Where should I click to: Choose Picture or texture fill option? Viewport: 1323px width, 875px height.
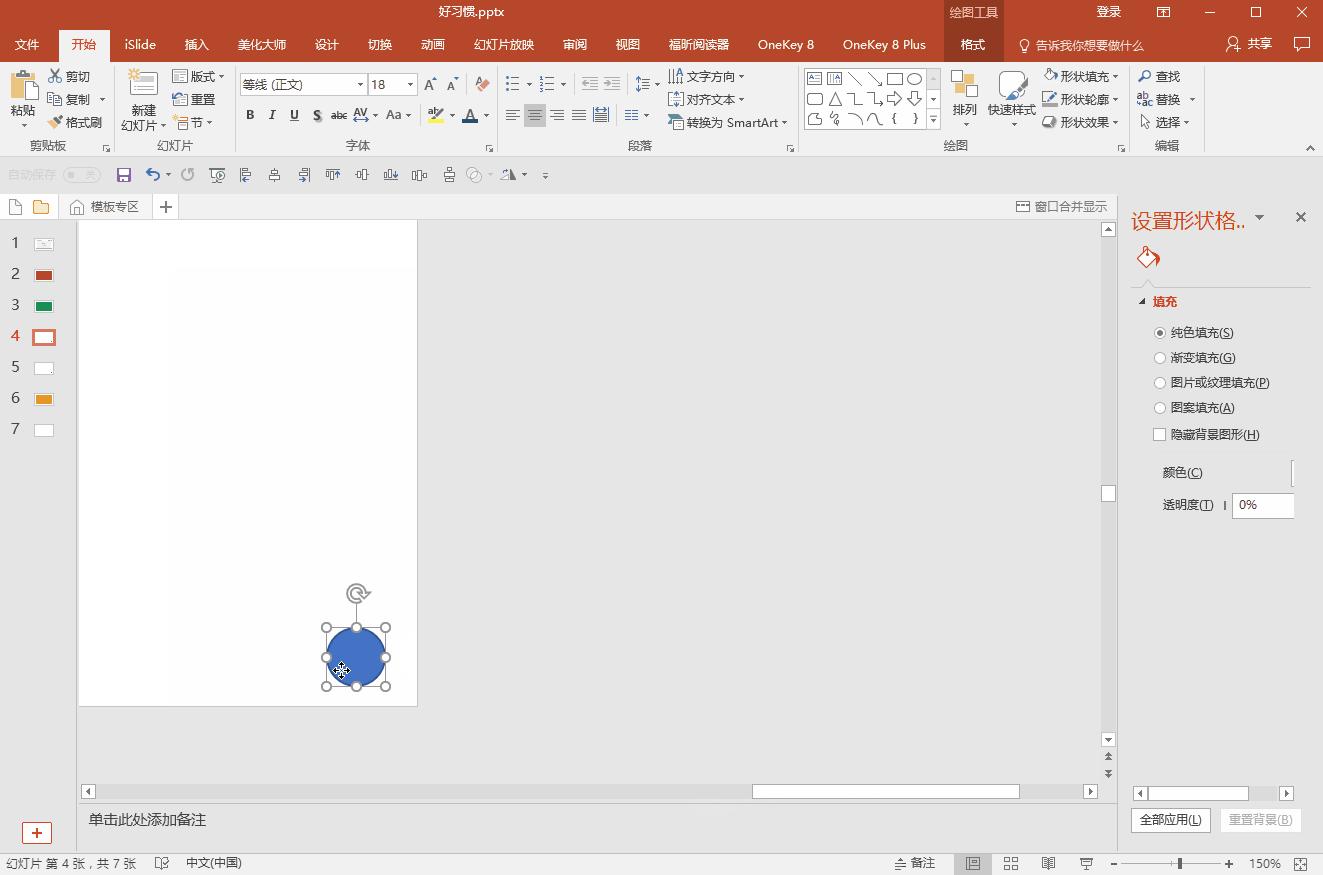click(1160, 383)
